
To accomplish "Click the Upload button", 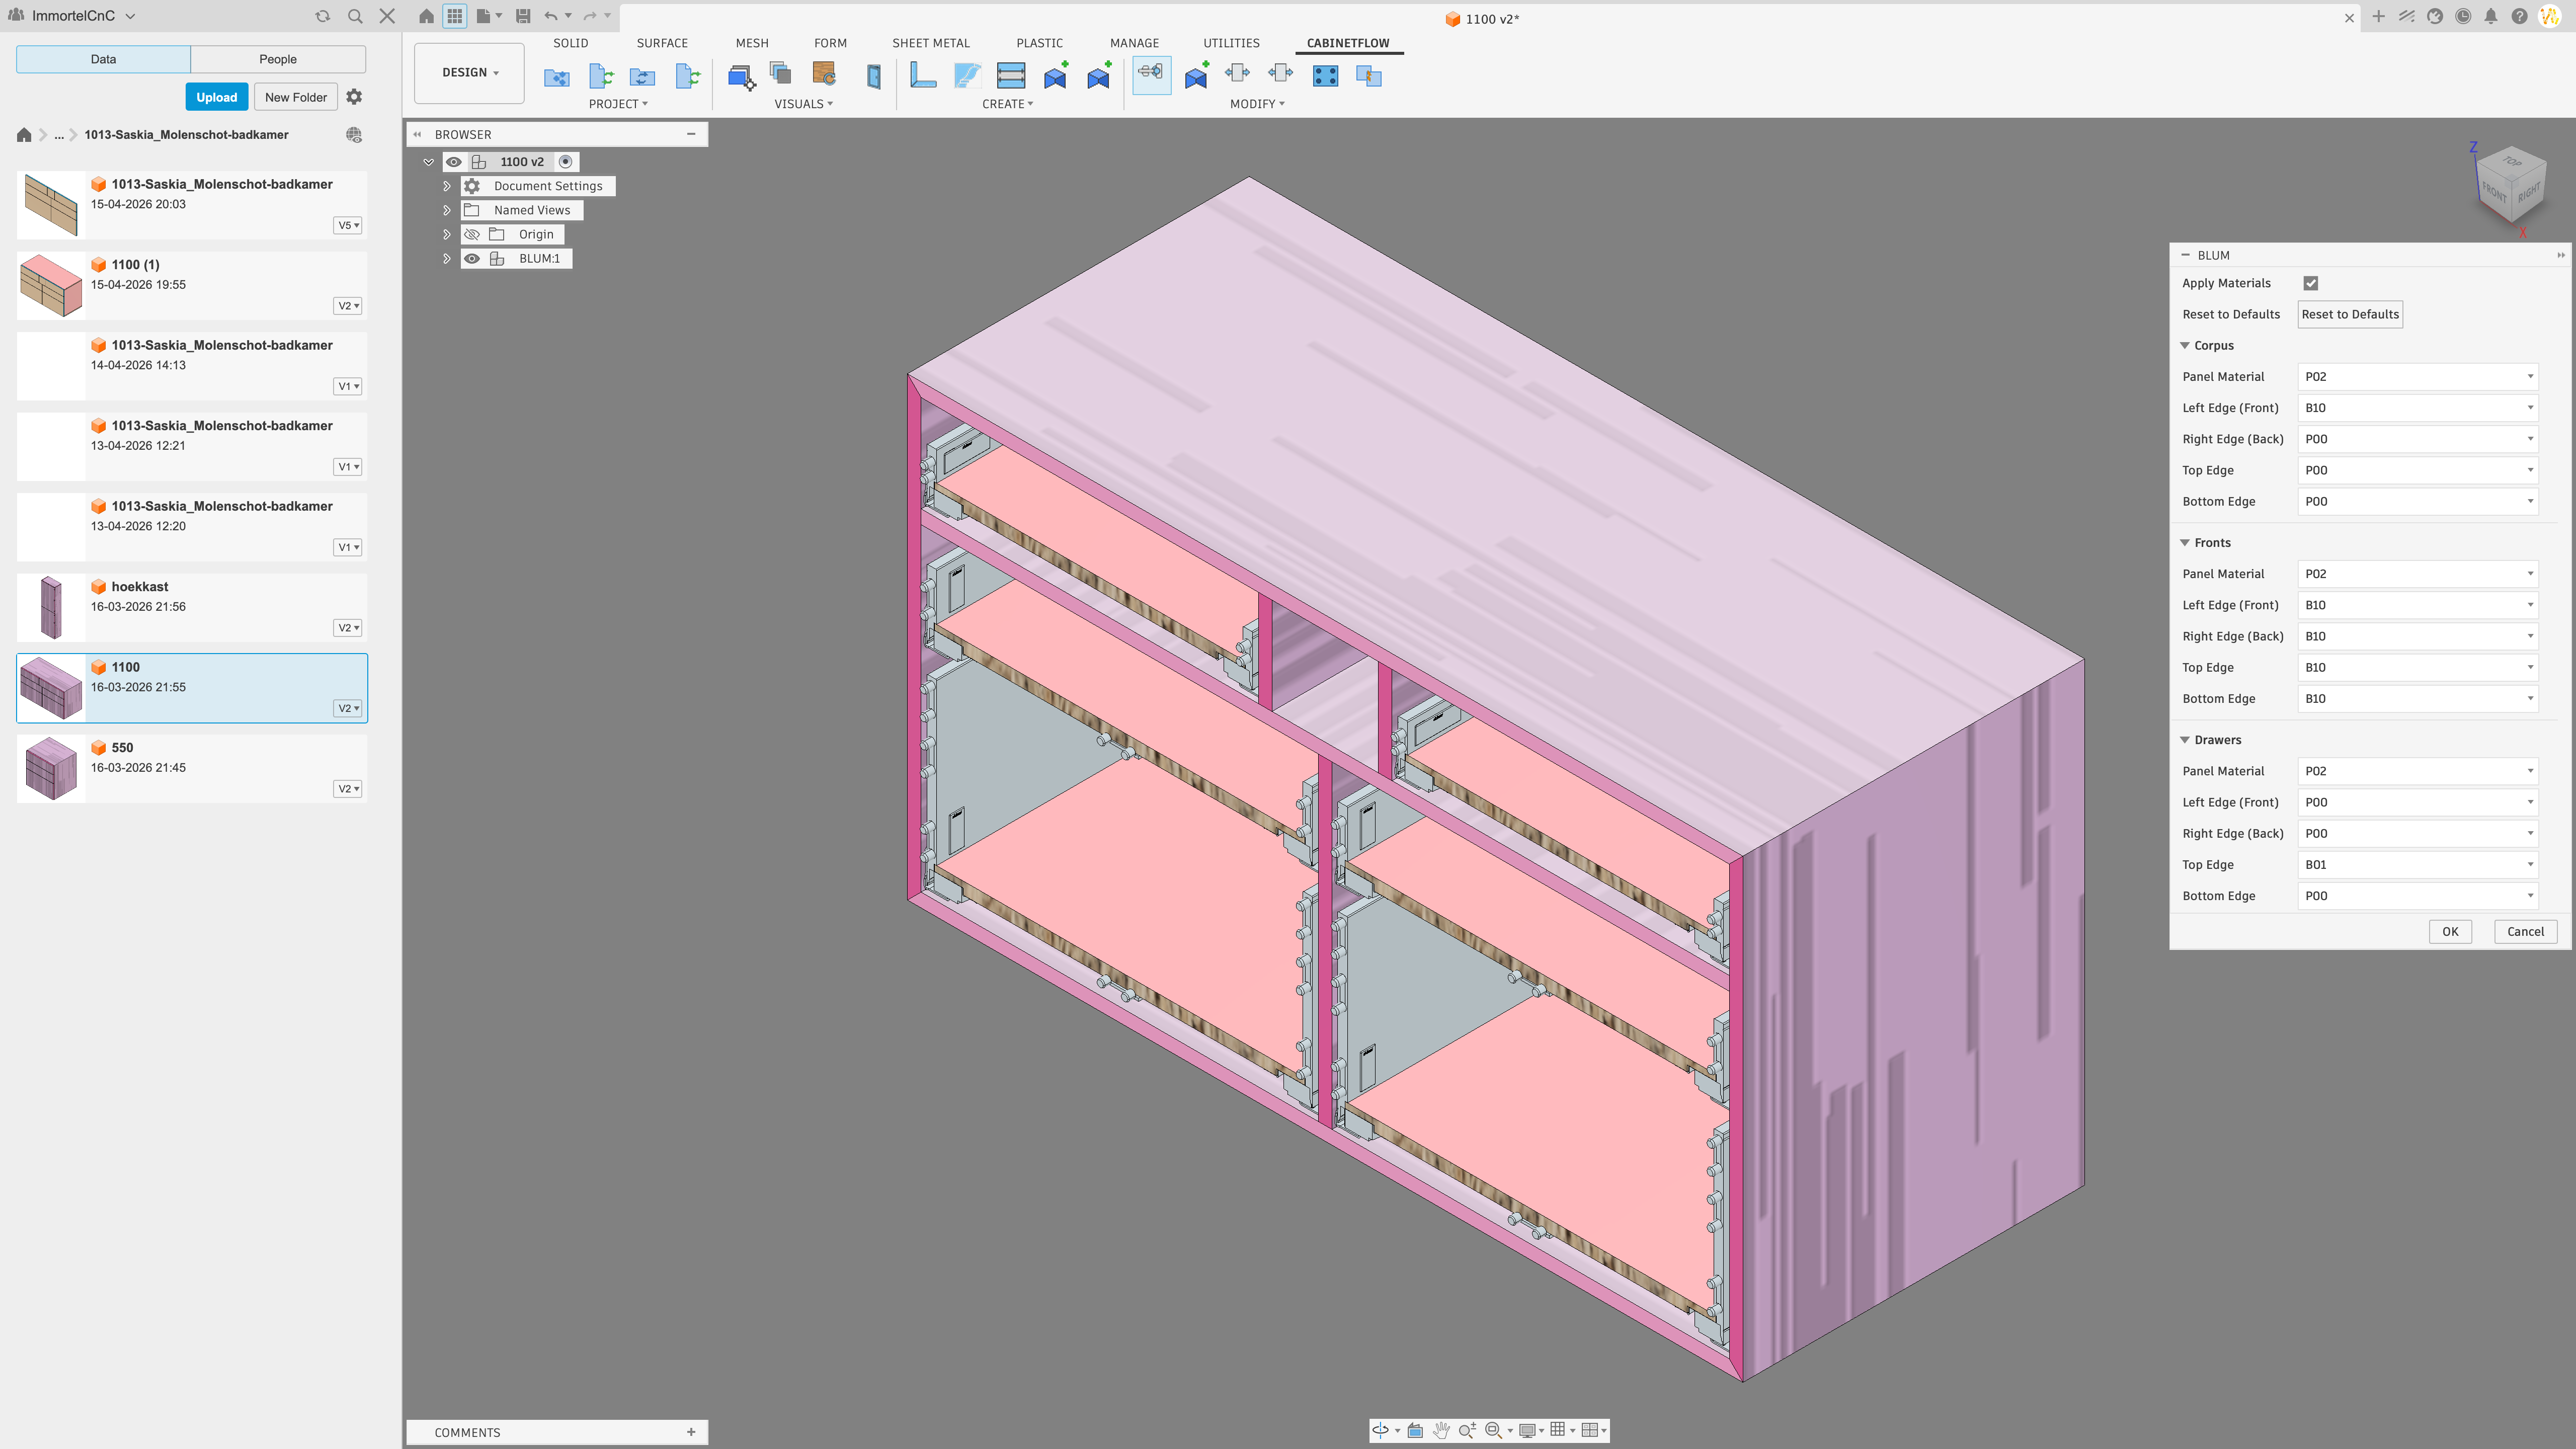I will tap(216, 97).
